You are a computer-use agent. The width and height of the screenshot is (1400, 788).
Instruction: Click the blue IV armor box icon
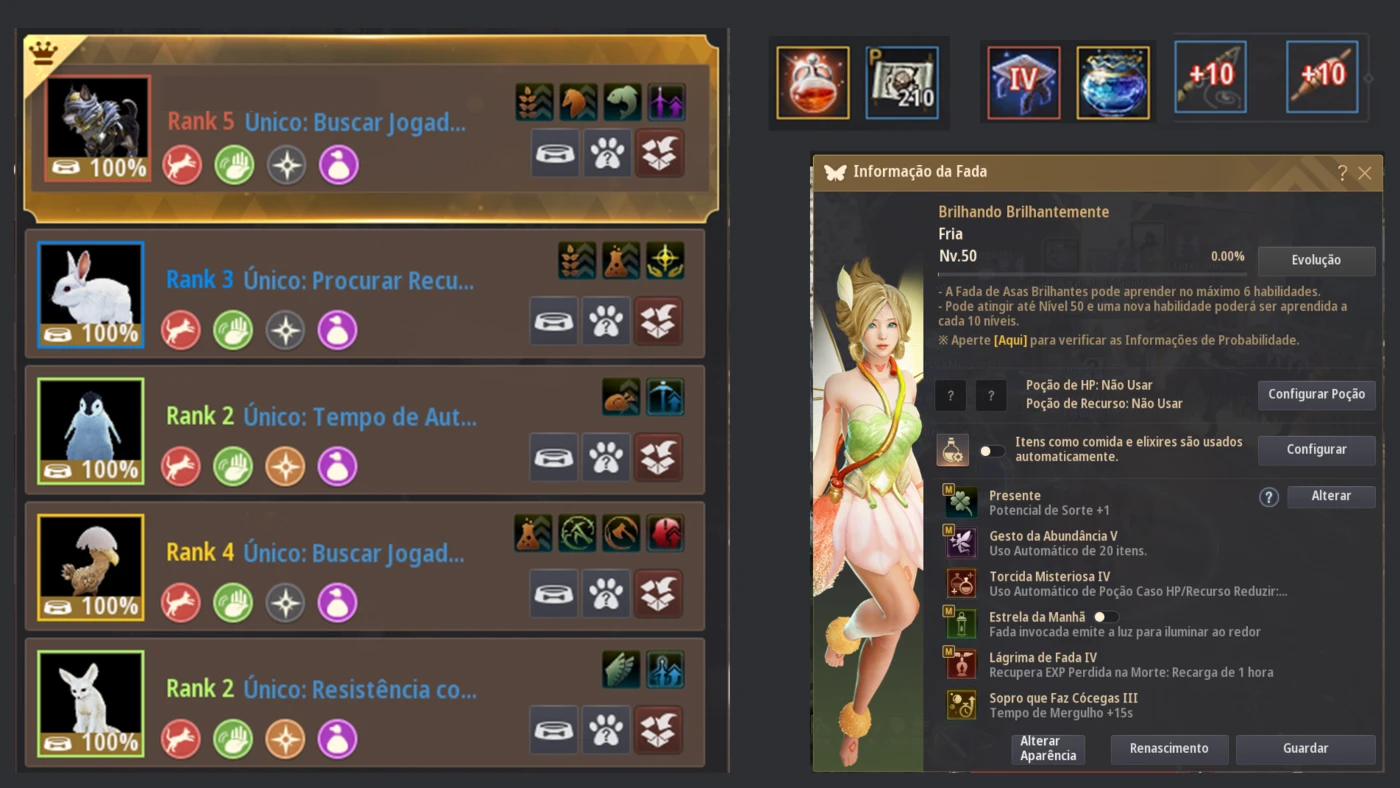tap(1023, 83)
